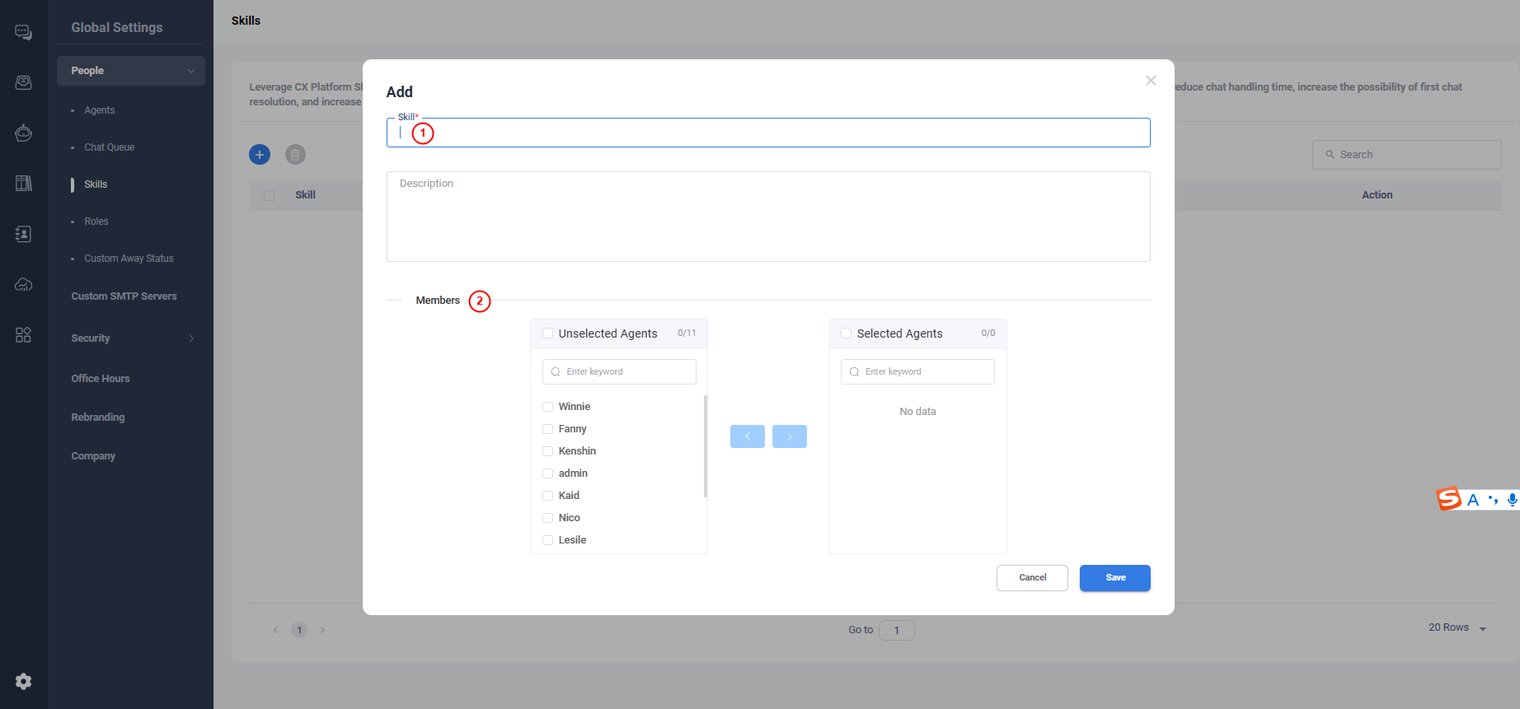Tick the Kenshin agent checkbox
Viewport: 1520px width, 709px height.
tap(547, 451)
